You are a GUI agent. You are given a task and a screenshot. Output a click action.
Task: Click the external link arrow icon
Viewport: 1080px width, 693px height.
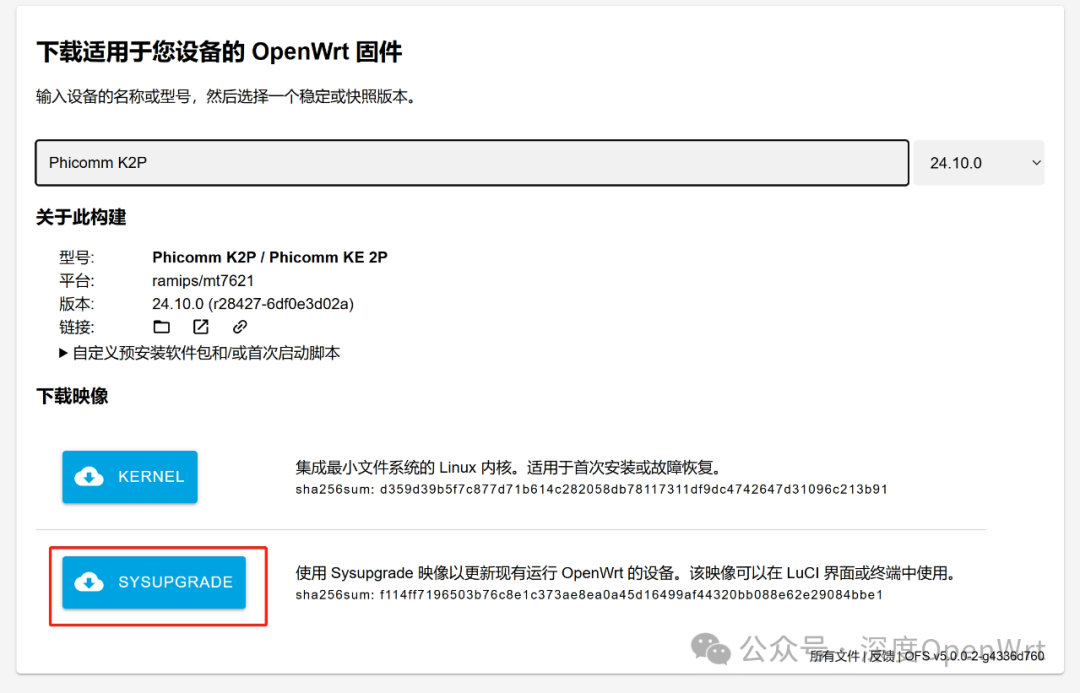pos(201,327)
